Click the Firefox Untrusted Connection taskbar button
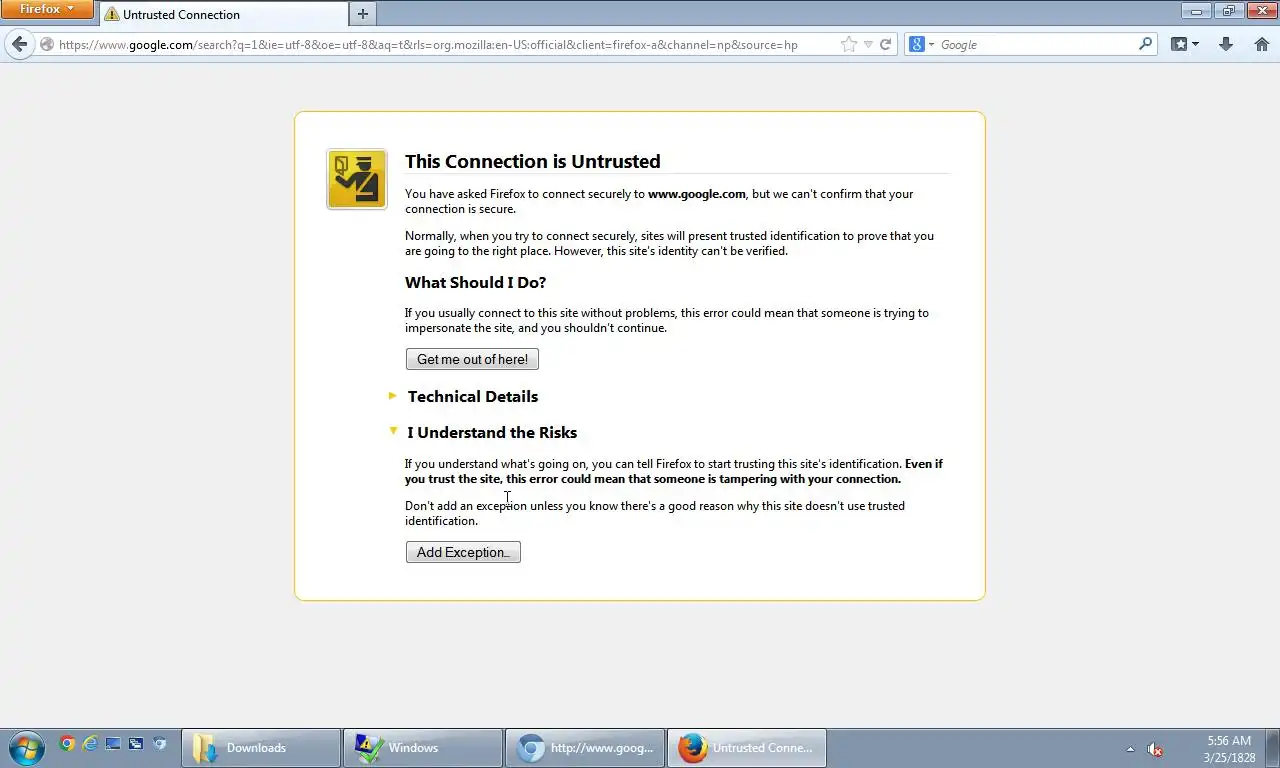 747,748
